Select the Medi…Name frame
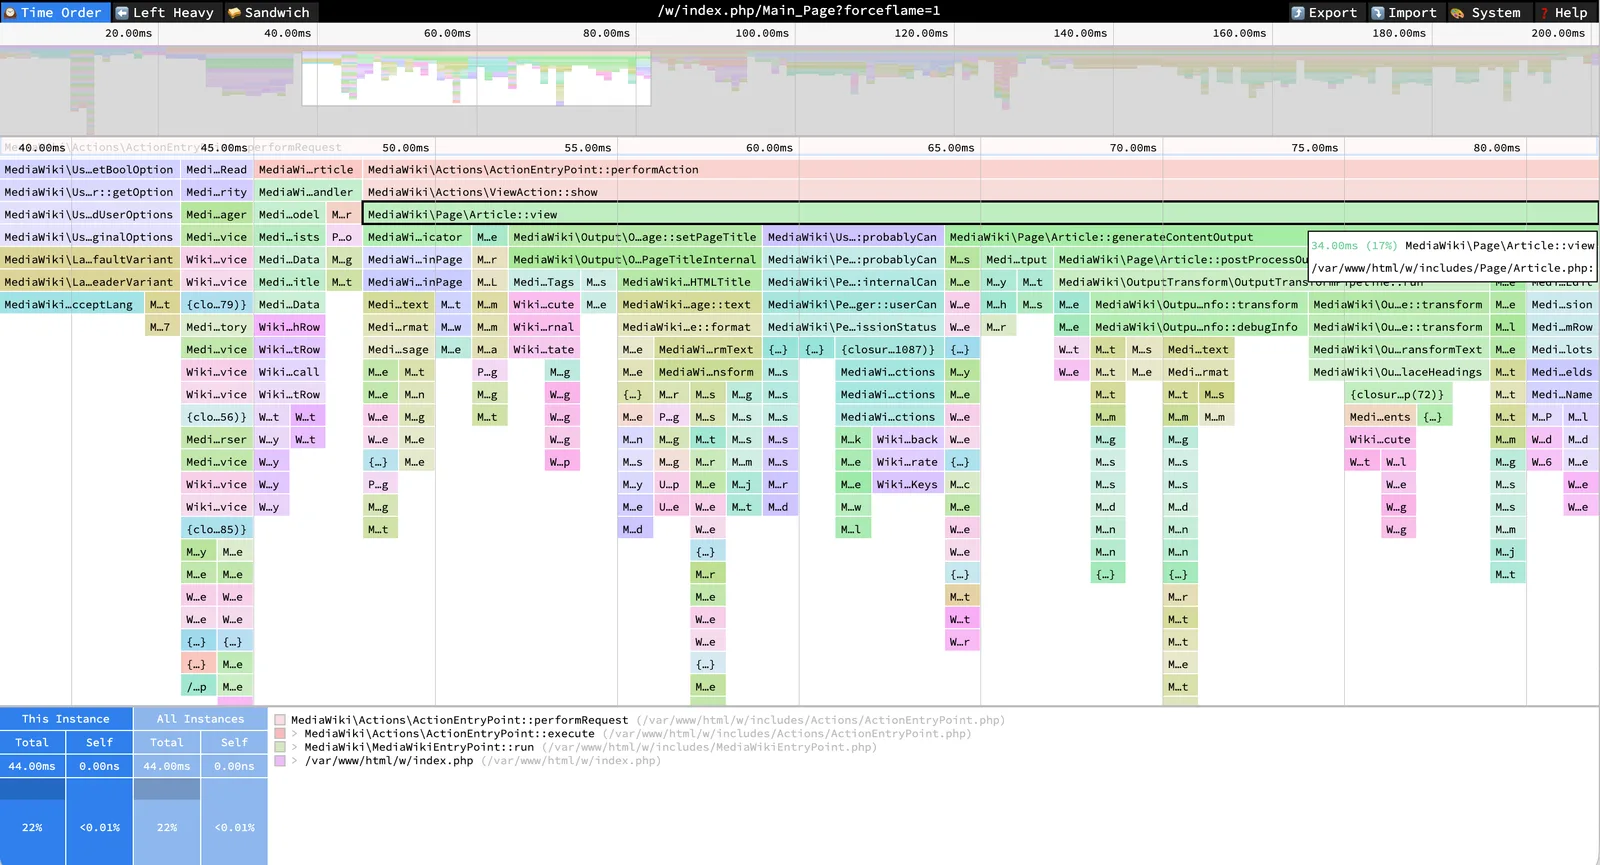Image resolution: width=1600 pixels, height=865 pixels. [x=1562, y=394]
